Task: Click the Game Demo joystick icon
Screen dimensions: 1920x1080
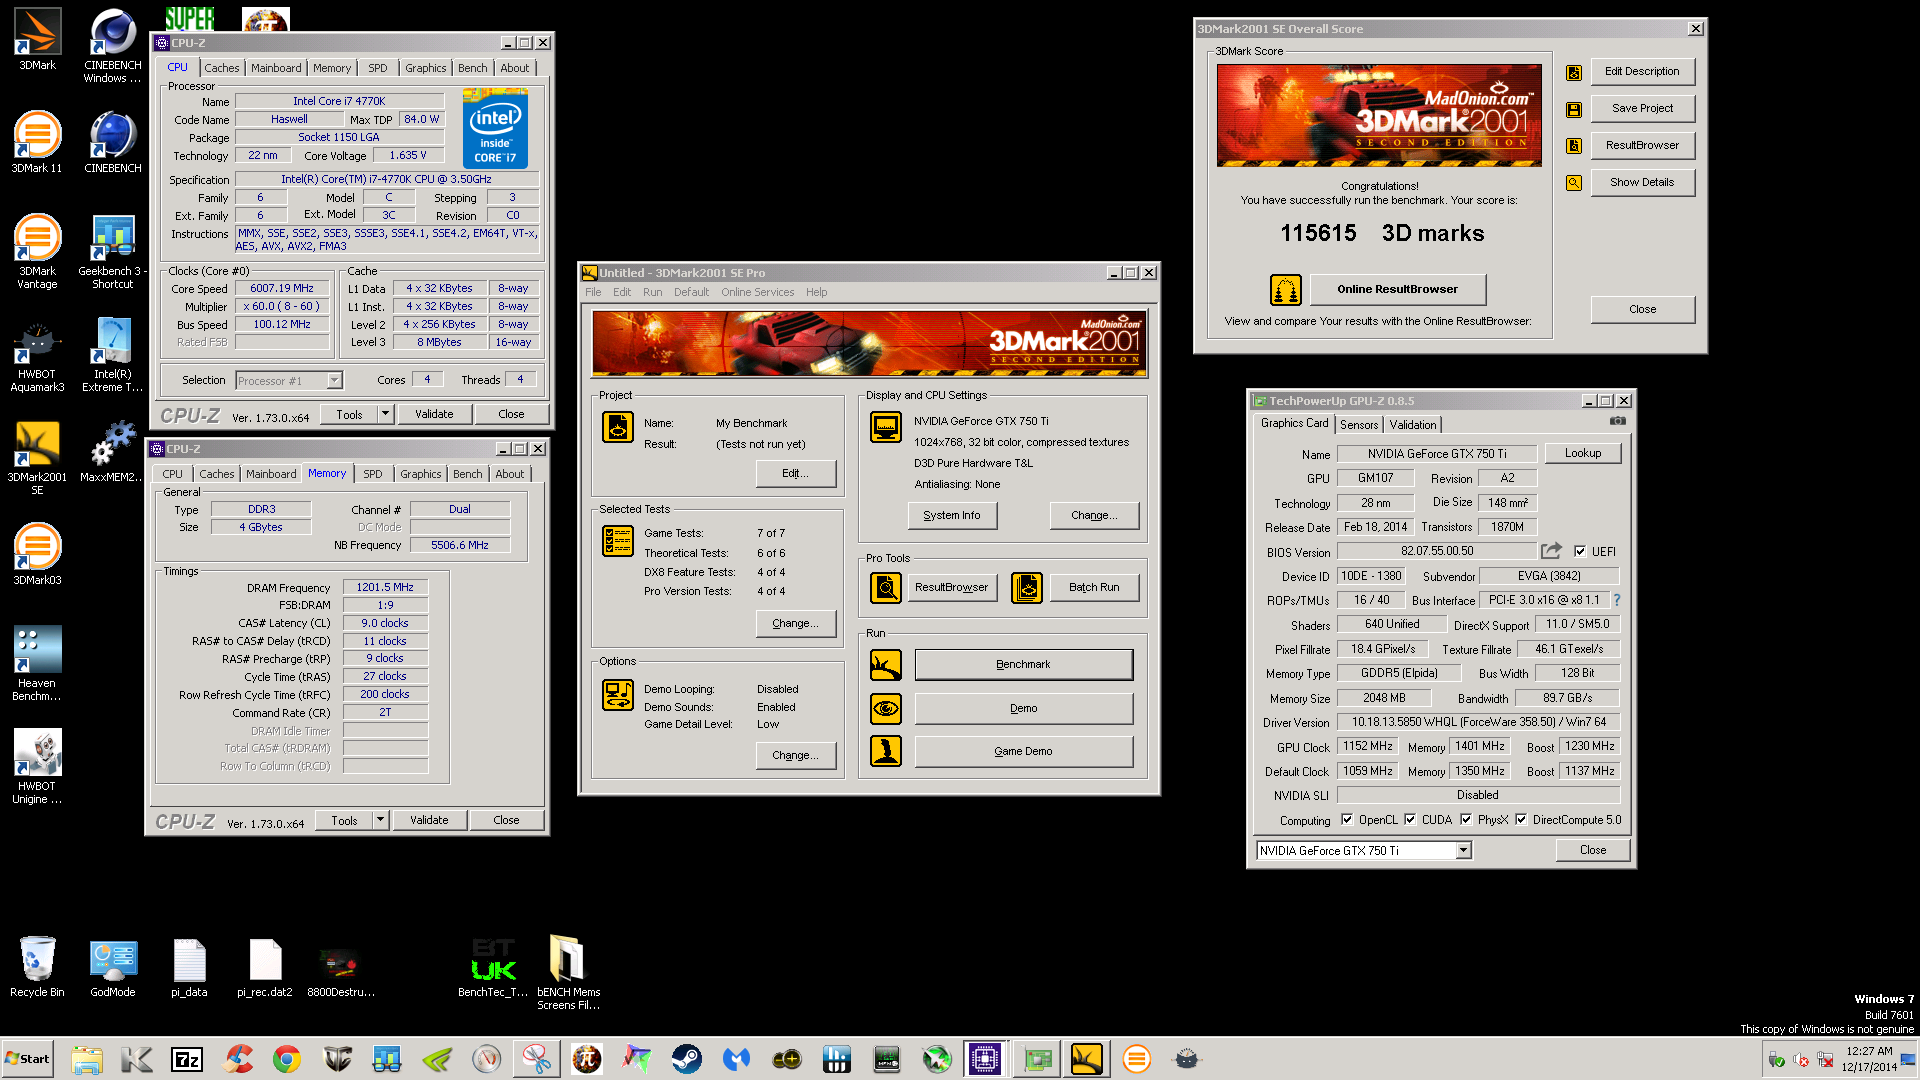Action: pos(886,751)
